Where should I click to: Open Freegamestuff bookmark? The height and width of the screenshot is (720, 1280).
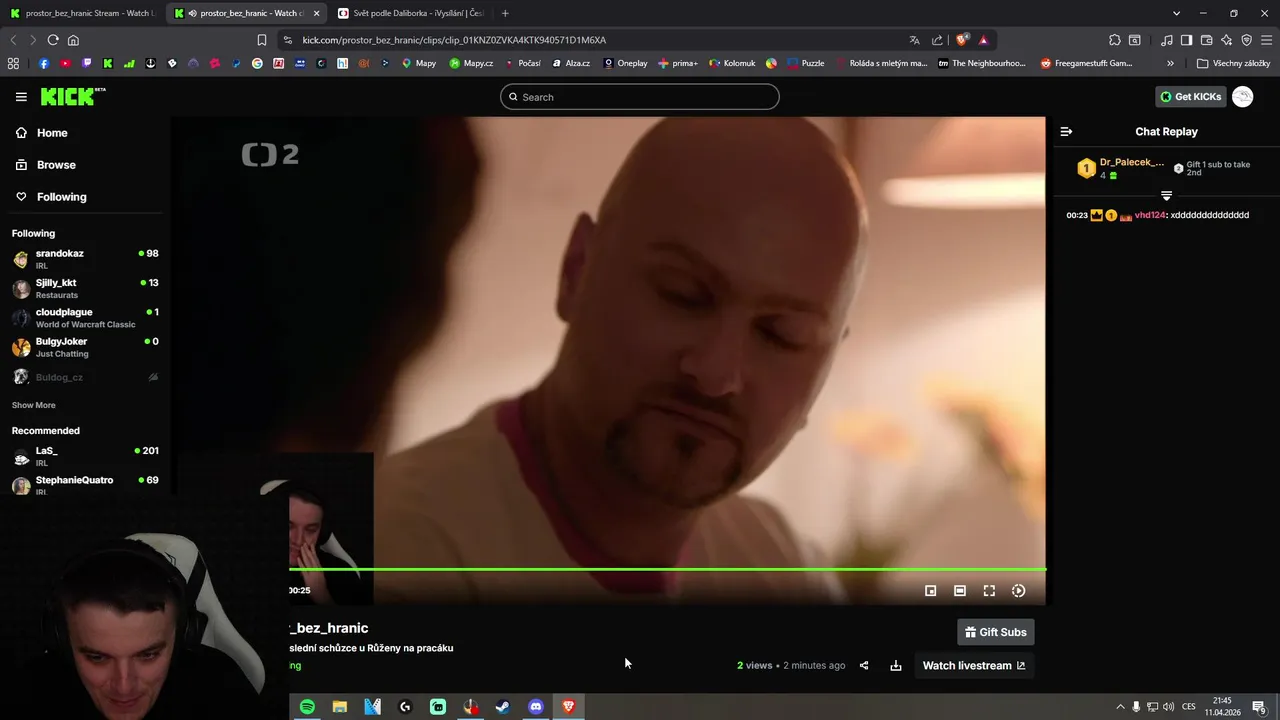click(1086, 63)
